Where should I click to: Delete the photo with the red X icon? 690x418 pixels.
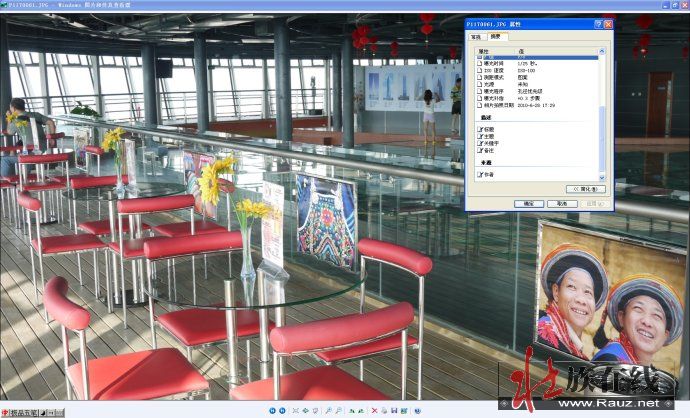(x=374, y=411)
